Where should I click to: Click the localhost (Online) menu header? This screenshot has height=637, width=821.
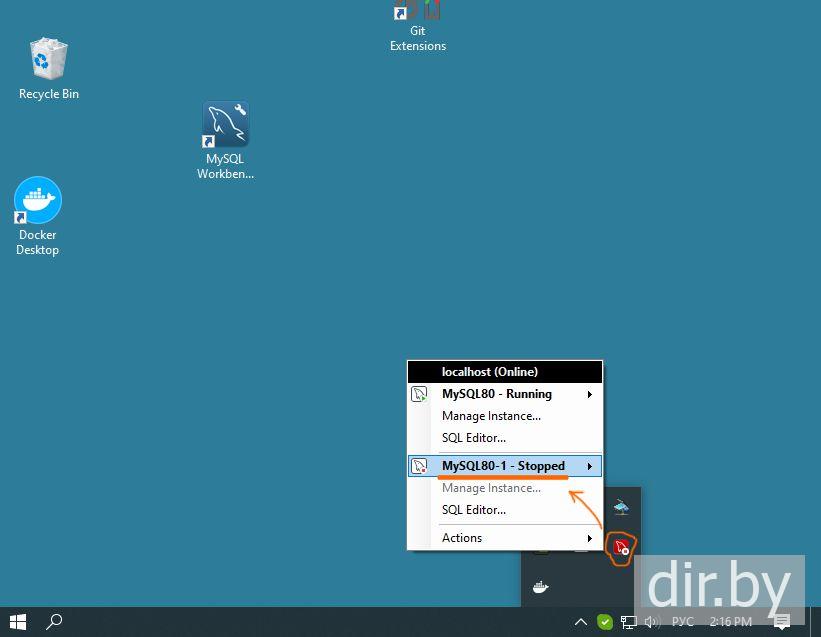coord(505,372)
